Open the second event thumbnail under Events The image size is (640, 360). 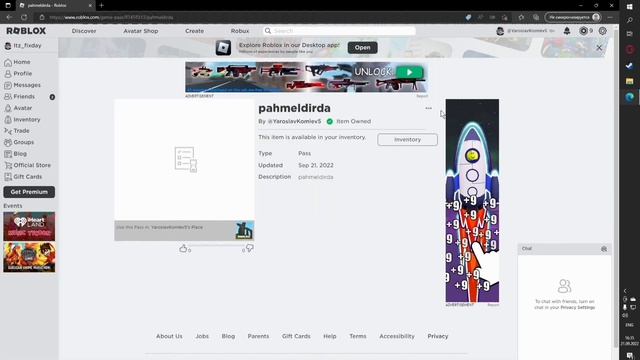point(29,257)
